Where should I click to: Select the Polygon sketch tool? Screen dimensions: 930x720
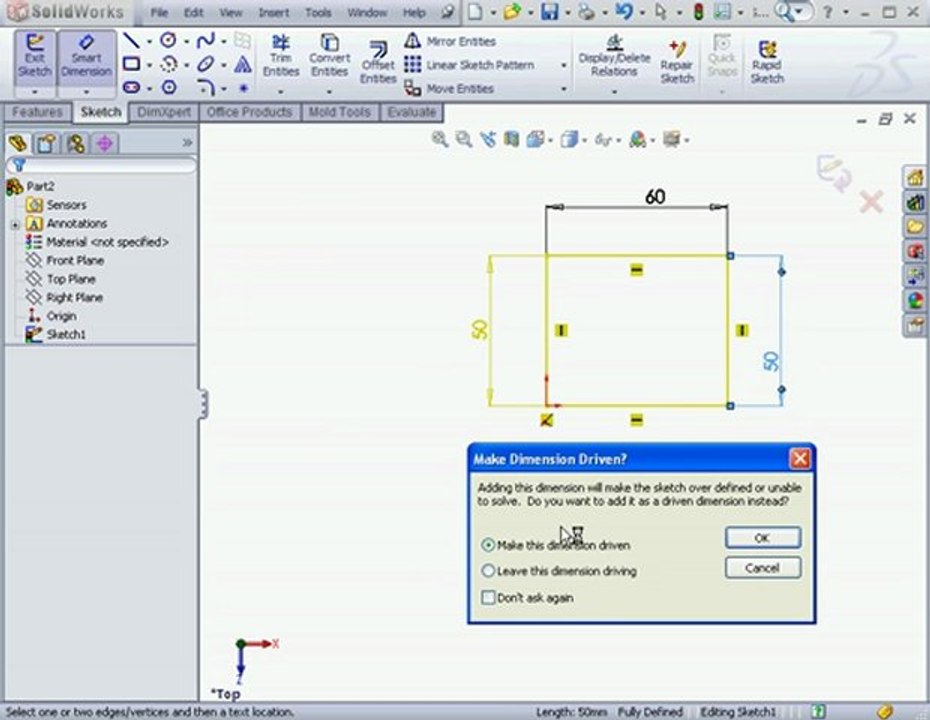click(168, 87)
